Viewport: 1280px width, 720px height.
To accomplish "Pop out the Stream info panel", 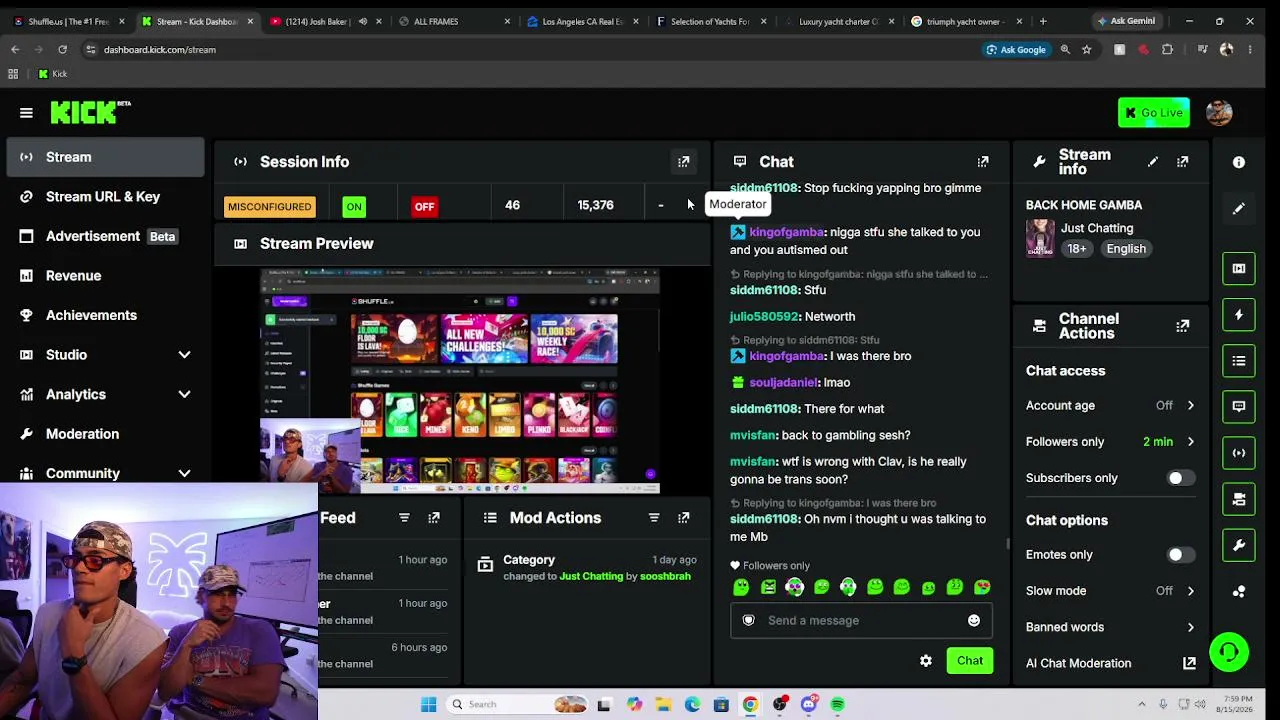I will [x=1183, y=162].
